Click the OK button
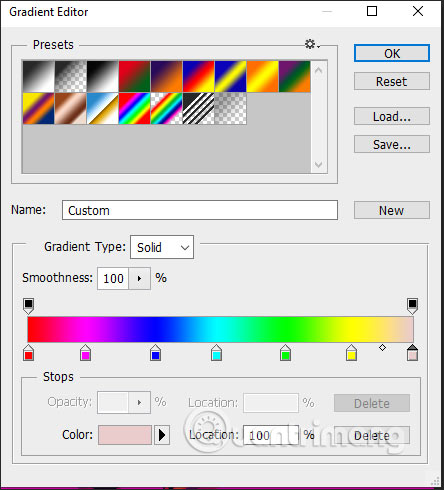Screen dimensions: 444x490 click(392, 53)
